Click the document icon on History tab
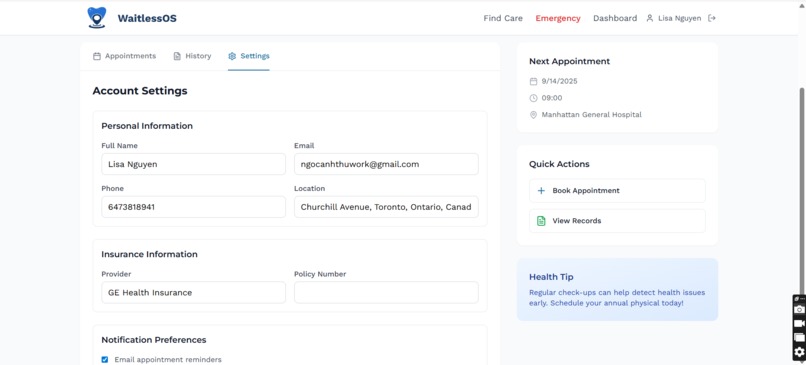 [177, 56]
